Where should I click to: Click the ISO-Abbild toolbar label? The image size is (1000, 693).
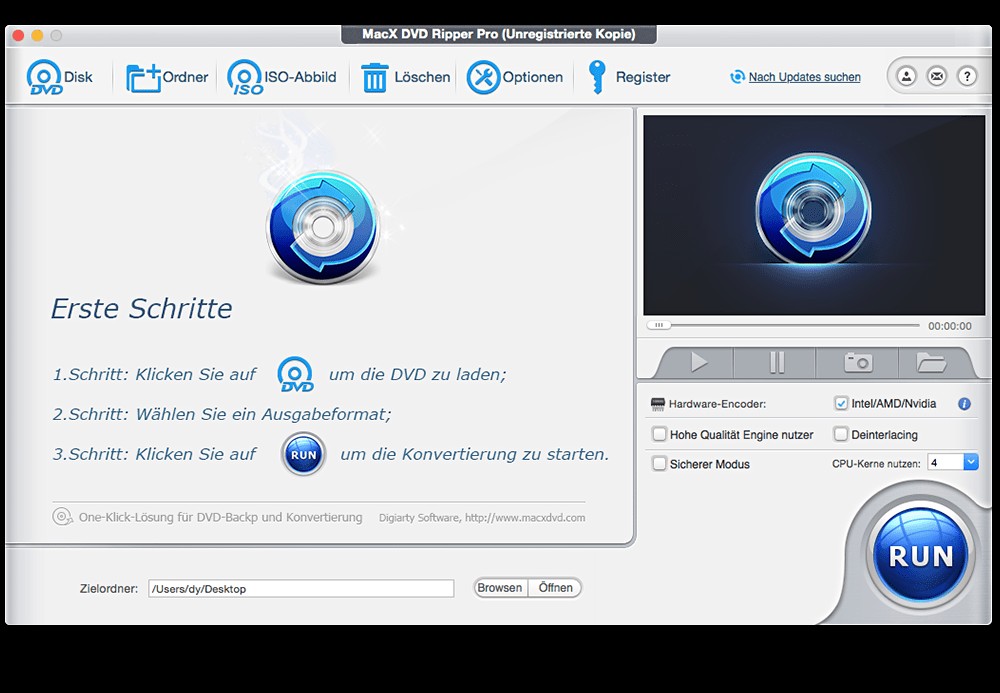(x=300, y=77)
